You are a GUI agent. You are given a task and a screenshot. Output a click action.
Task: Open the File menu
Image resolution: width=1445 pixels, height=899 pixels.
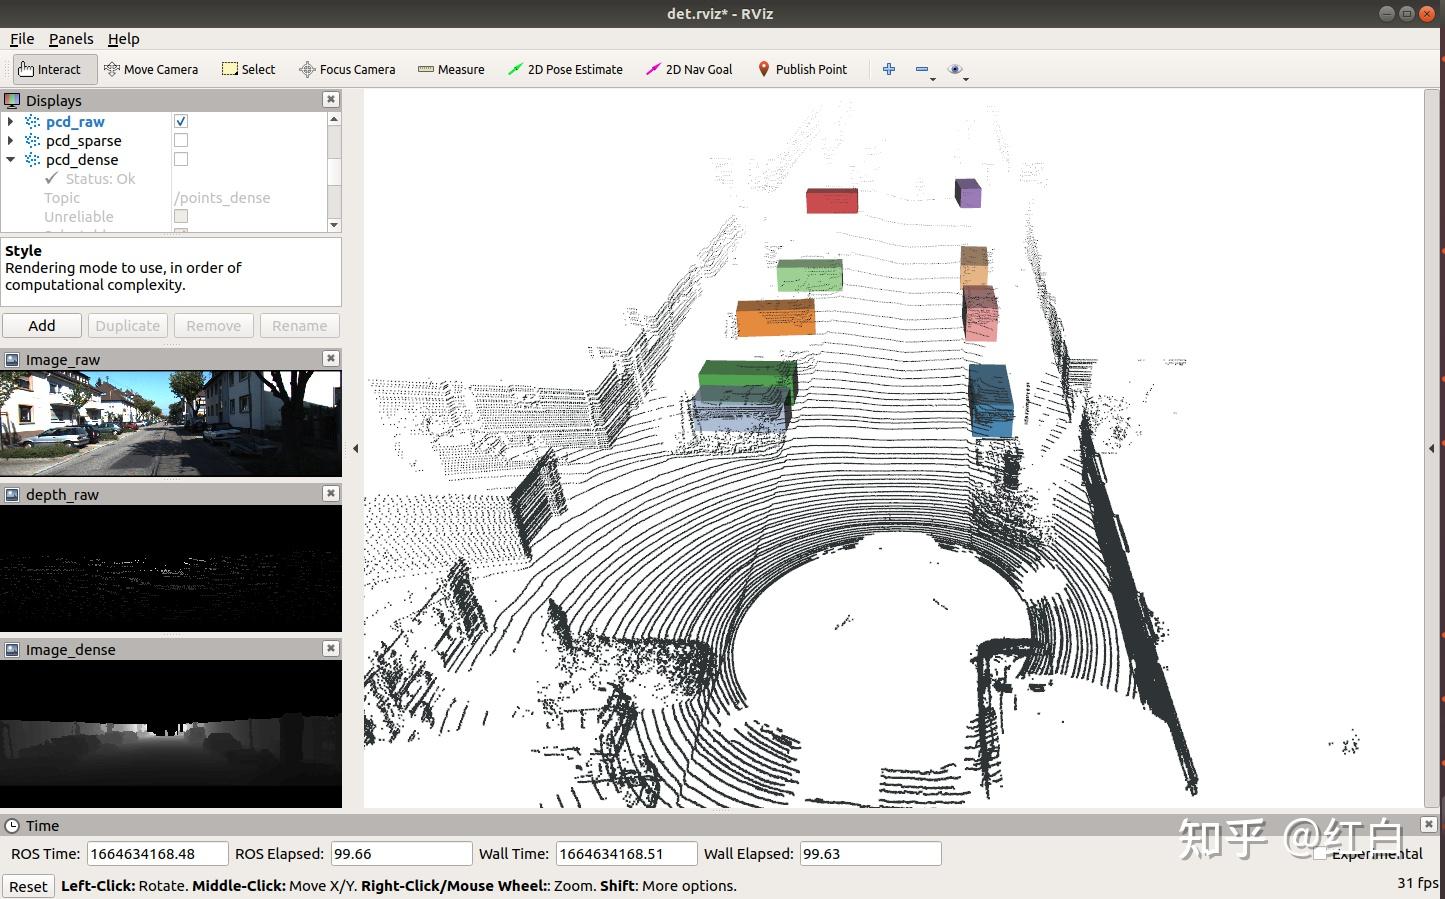point(22,39)
